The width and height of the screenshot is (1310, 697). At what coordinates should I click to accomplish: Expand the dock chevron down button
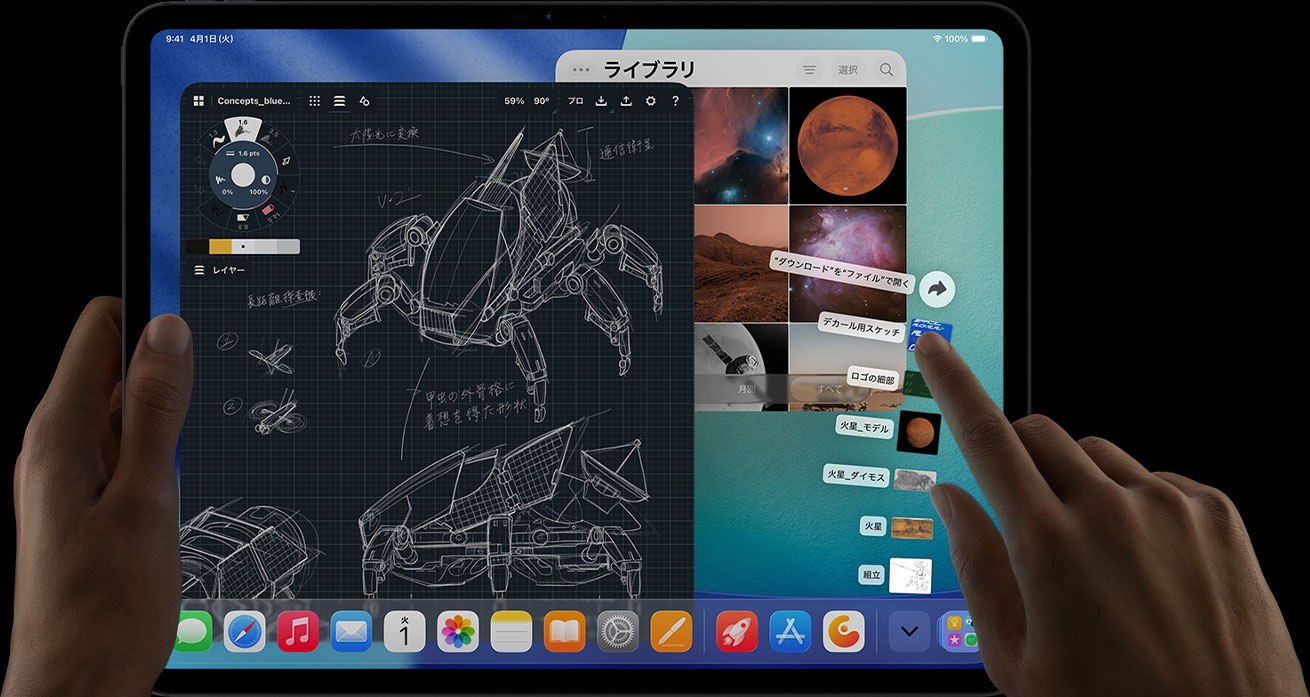coord(909,631)
